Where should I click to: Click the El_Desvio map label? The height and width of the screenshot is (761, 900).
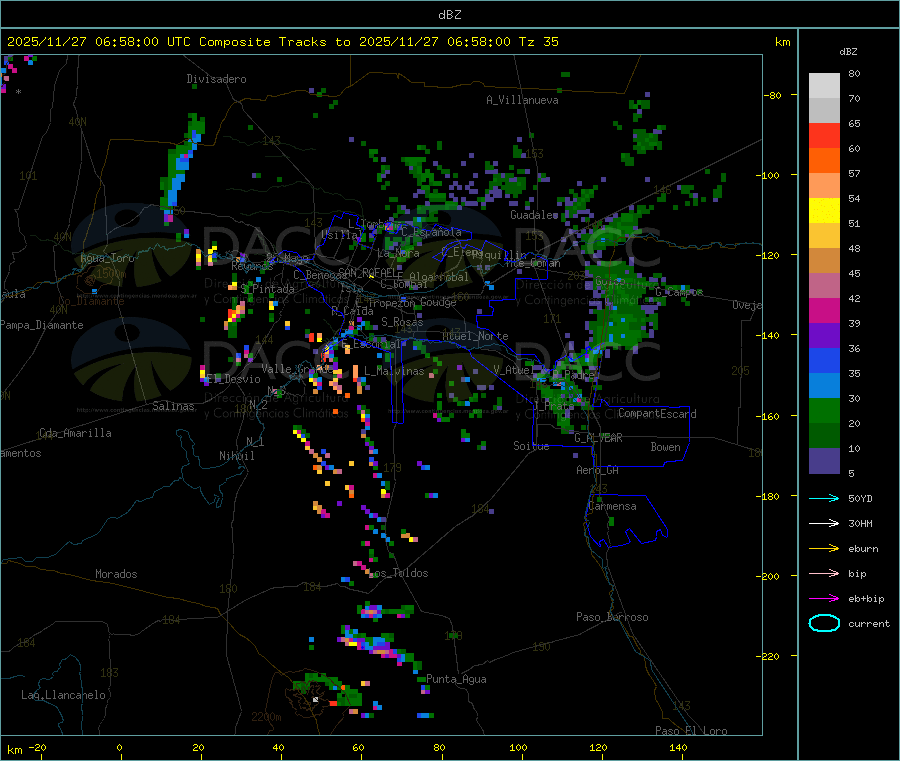pyautogui.click(x=234, y=379)
